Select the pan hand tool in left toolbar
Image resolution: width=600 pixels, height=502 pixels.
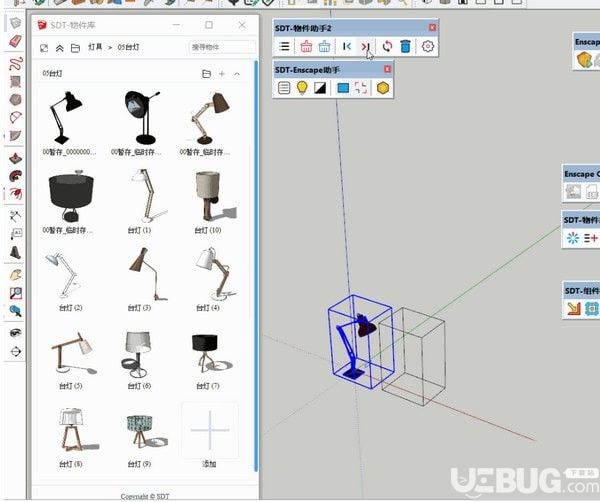(x=15, y=274)
